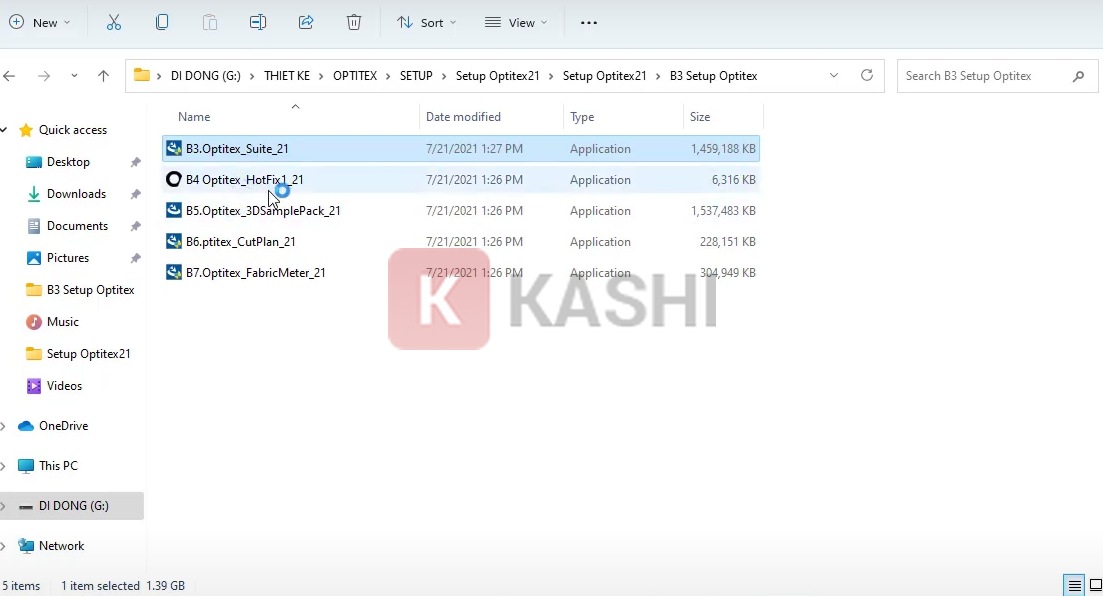The image size is (1103, 596).
Task: Switch to large thumbnails view in status bar
Action: [1094, 584]
